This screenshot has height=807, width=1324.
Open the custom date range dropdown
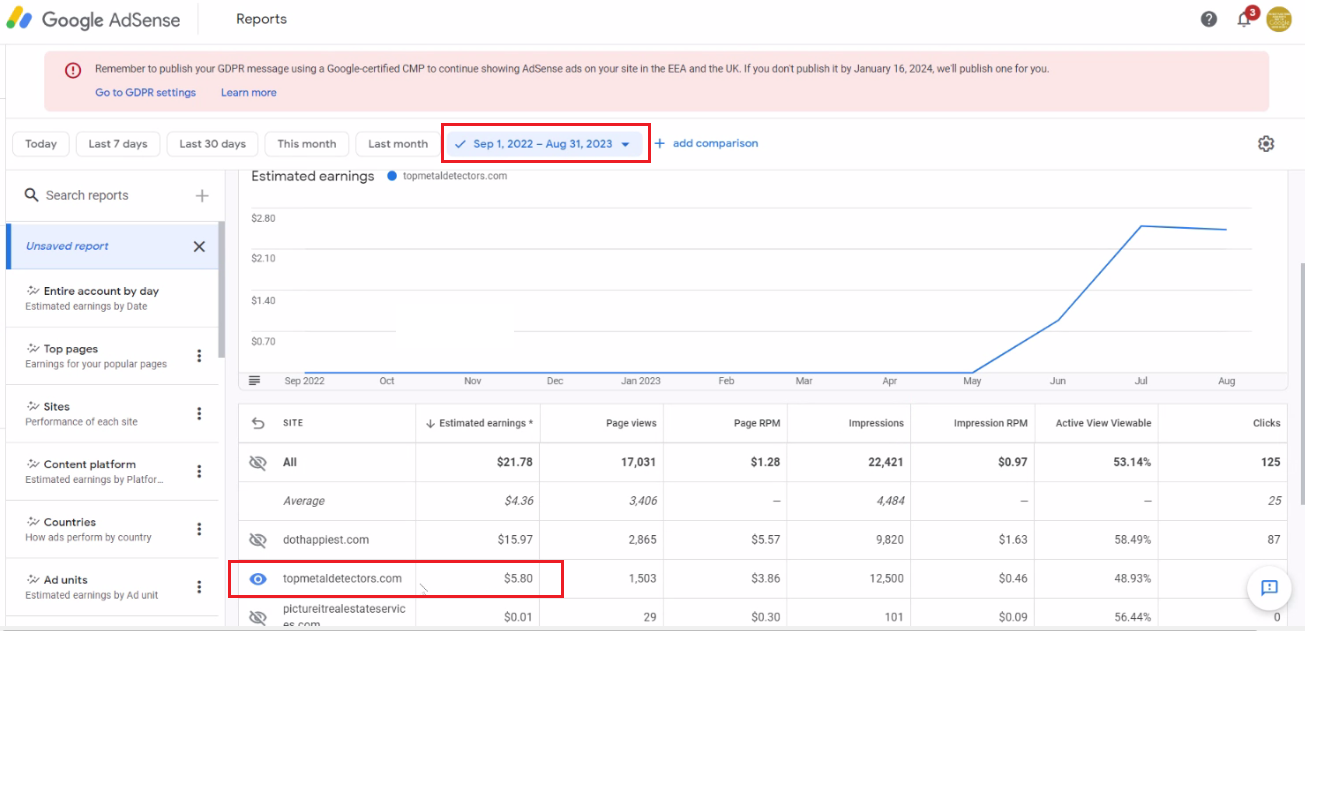pos(546,144)
